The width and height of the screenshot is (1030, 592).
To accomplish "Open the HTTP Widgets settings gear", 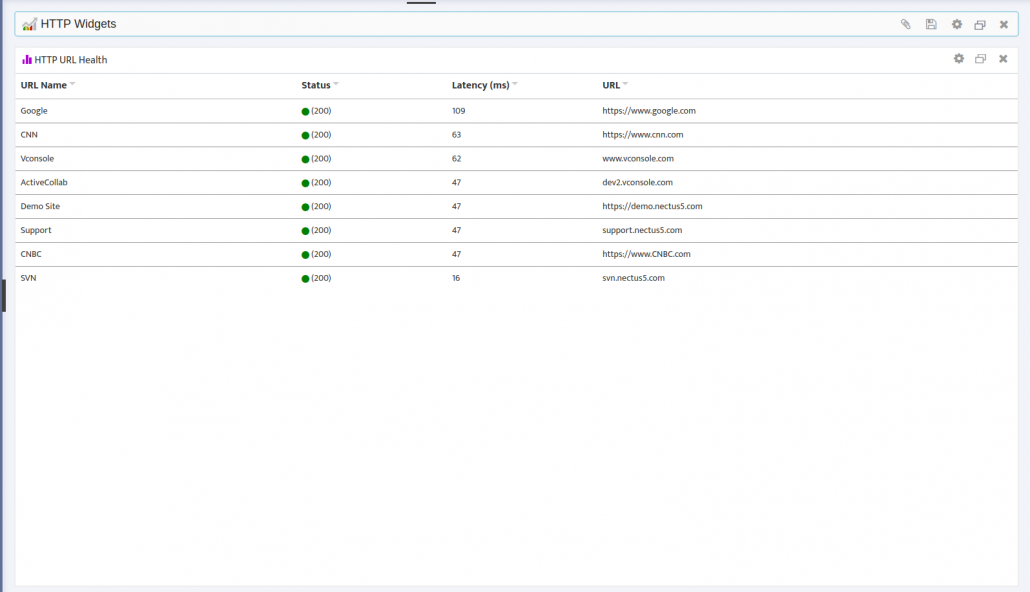I will pos(957,23).
